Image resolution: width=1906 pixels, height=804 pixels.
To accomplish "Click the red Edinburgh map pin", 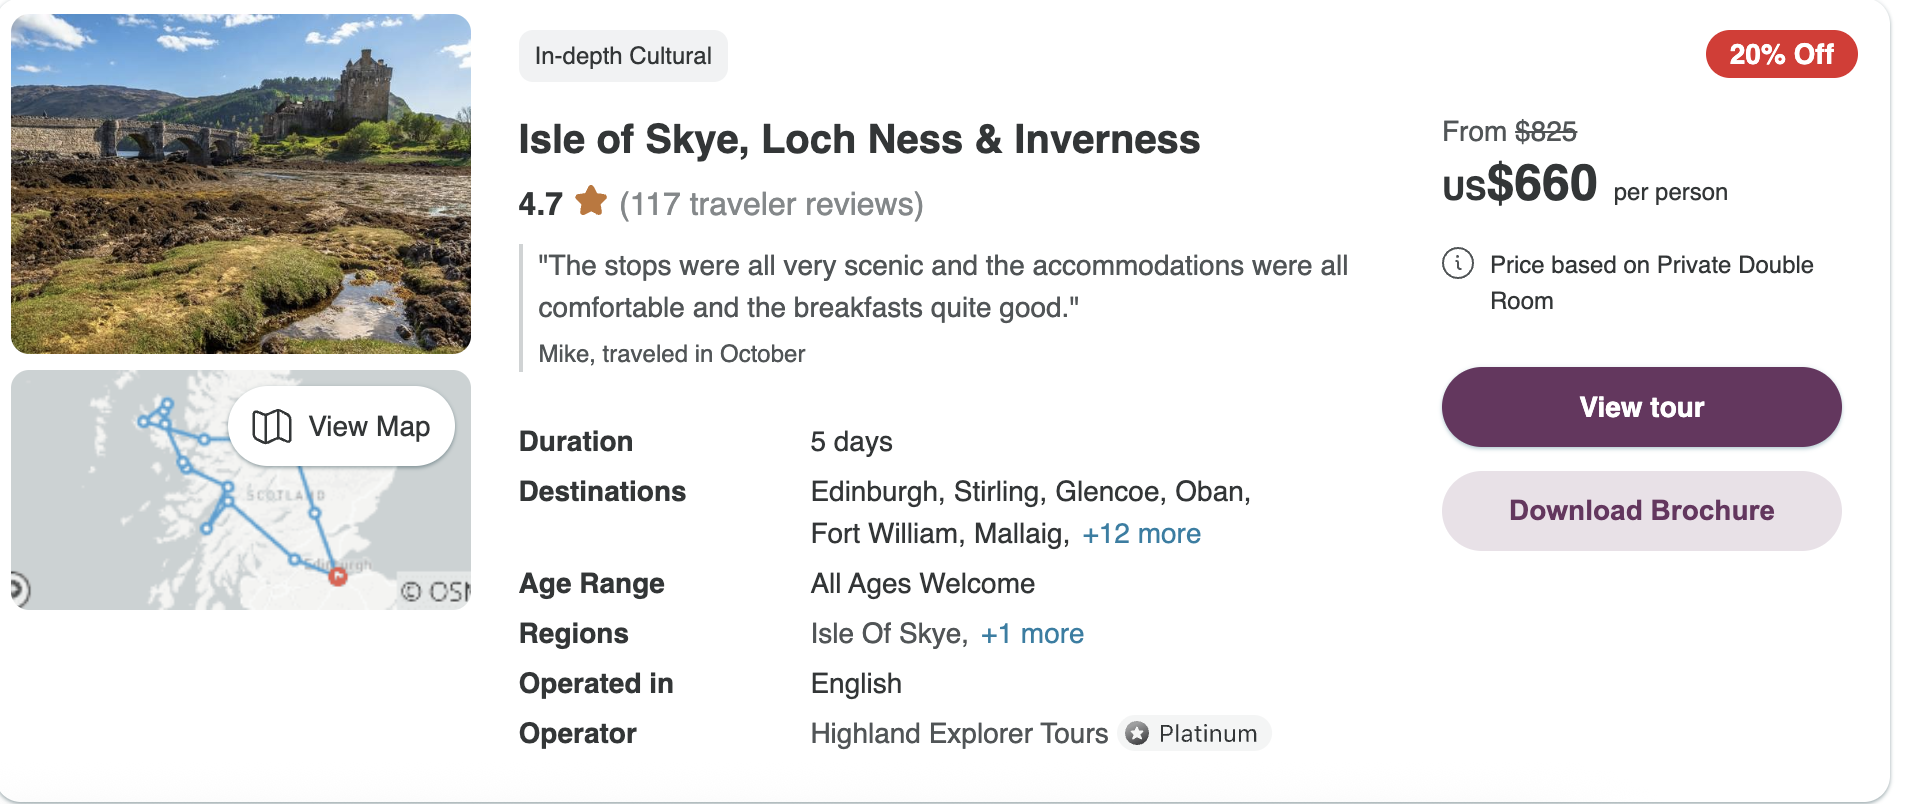I will click(x=338, y=575).
